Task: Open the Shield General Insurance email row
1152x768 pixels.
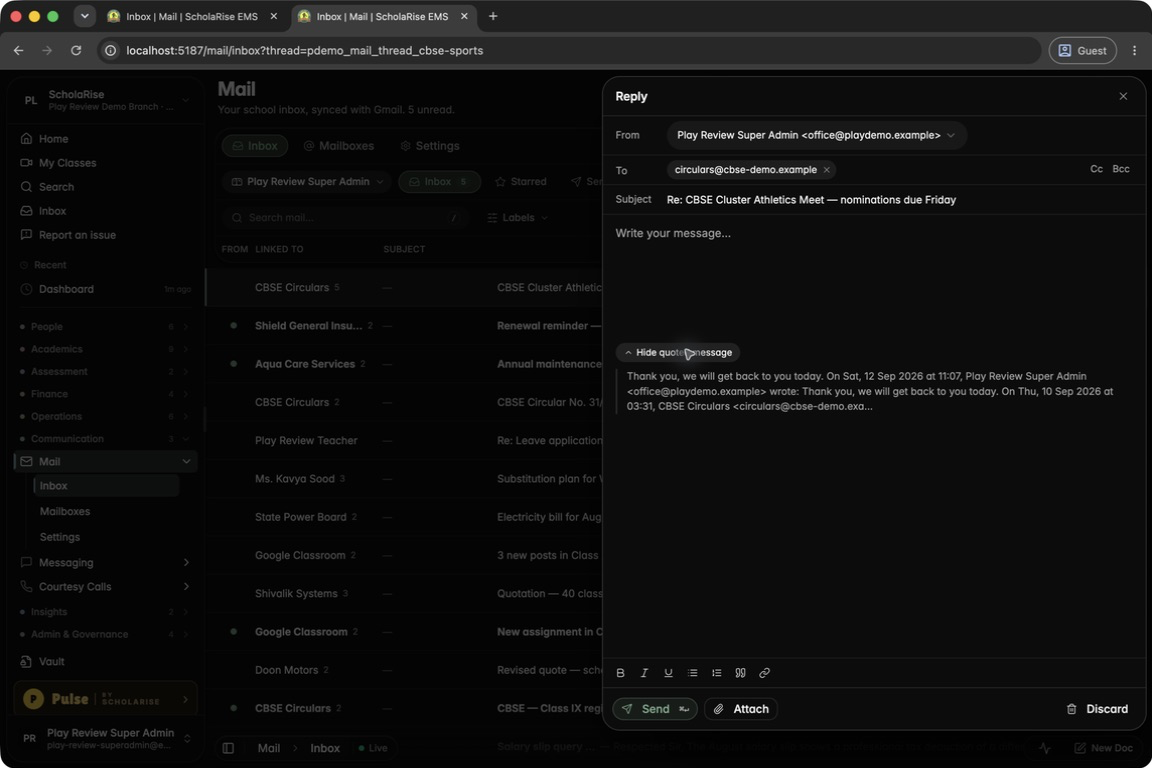Action: coord(404,326)
